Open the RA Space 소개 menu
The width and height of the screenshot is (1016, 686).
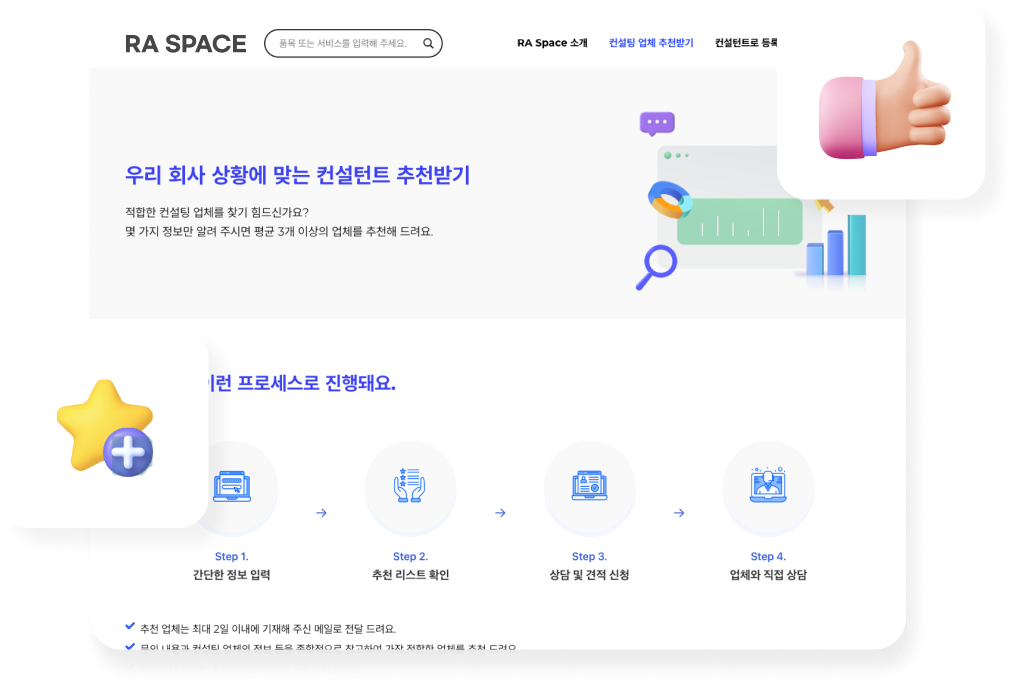point(552,44)
